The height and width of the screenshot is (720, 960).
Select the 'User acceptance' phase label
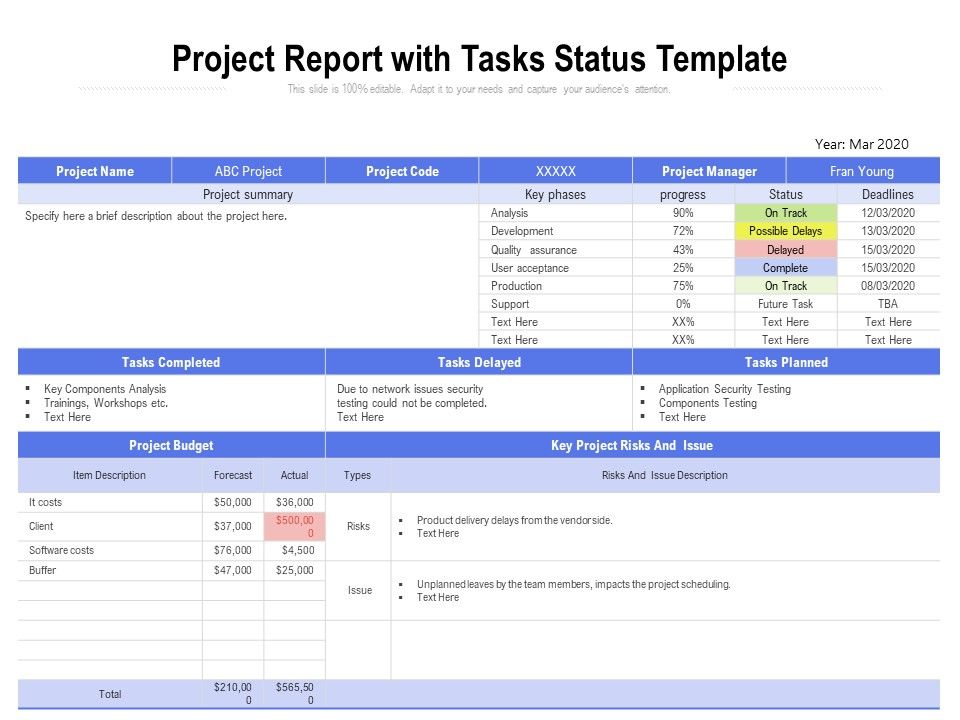tap(530, 268)
